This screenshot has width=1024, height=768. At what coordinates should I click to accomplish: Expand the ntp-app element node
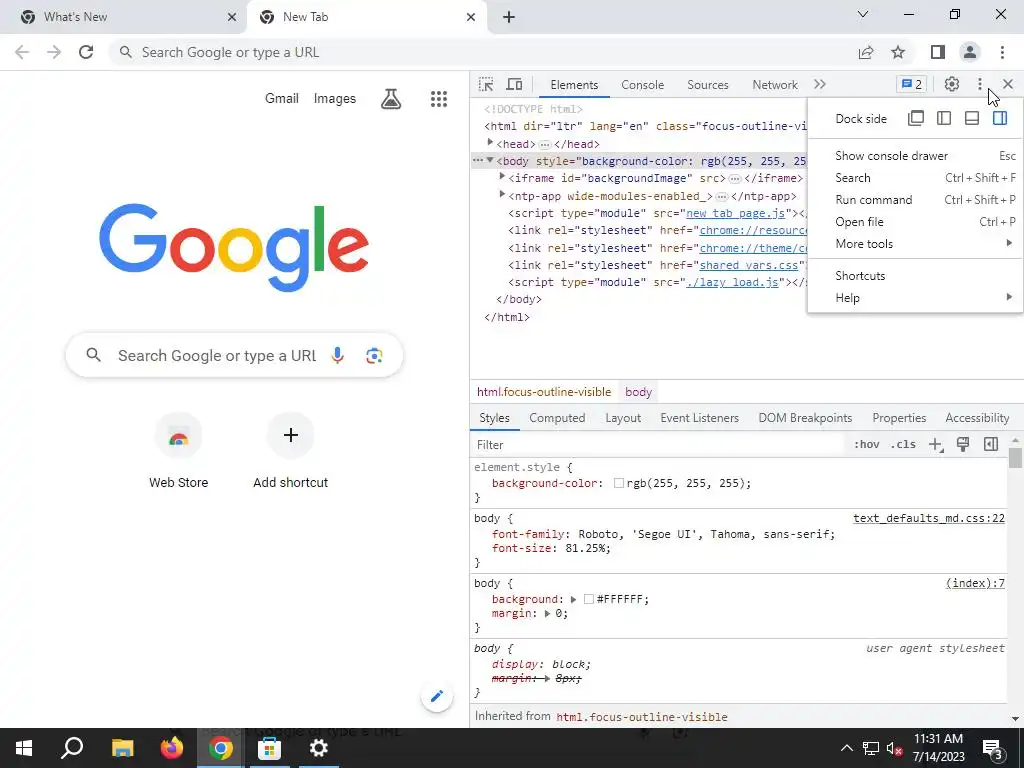502,195
